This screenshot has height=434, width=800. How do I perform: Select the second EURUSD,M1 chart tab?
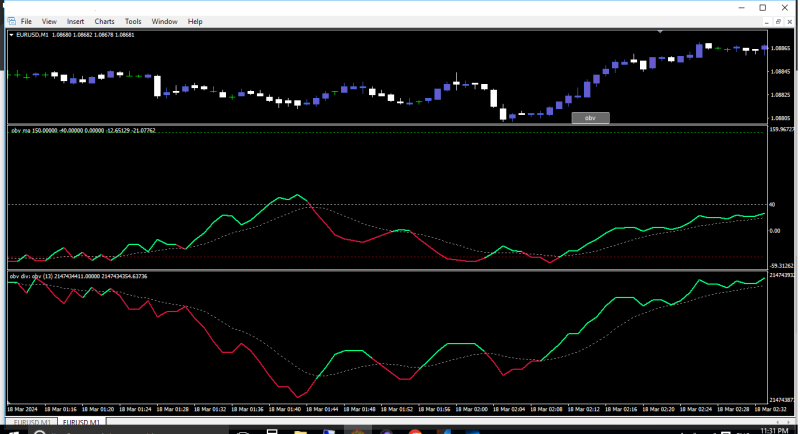click(x=82, y=423)
